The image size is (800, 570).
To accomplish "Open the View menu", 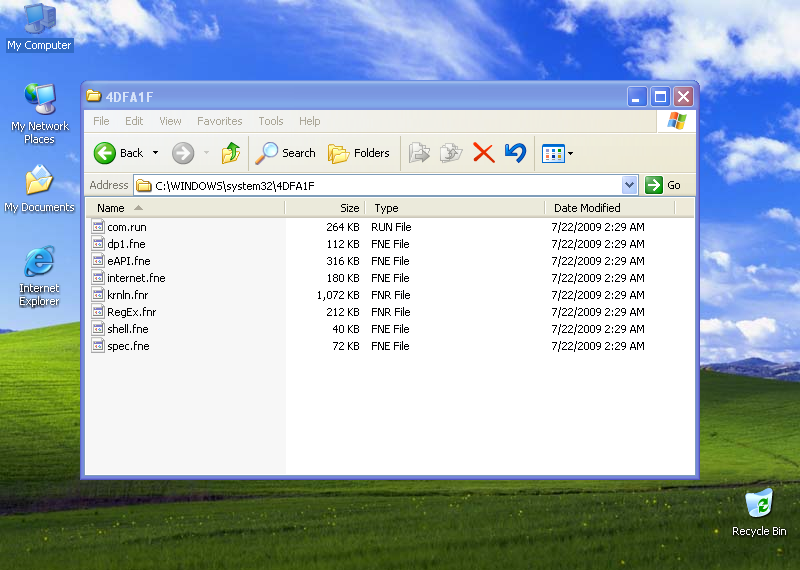I will [170, 121].
